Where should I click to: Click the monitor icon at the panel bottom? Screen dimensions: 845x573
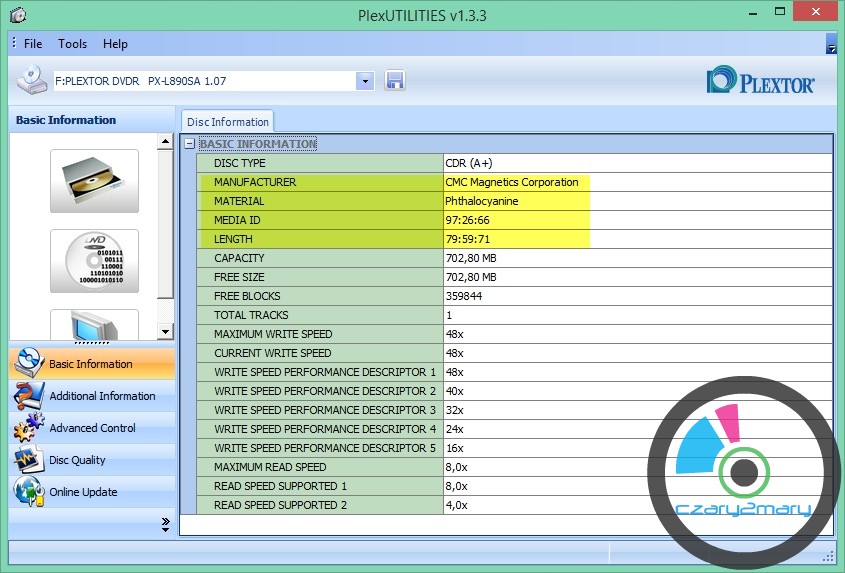click(x=94, y=325)
